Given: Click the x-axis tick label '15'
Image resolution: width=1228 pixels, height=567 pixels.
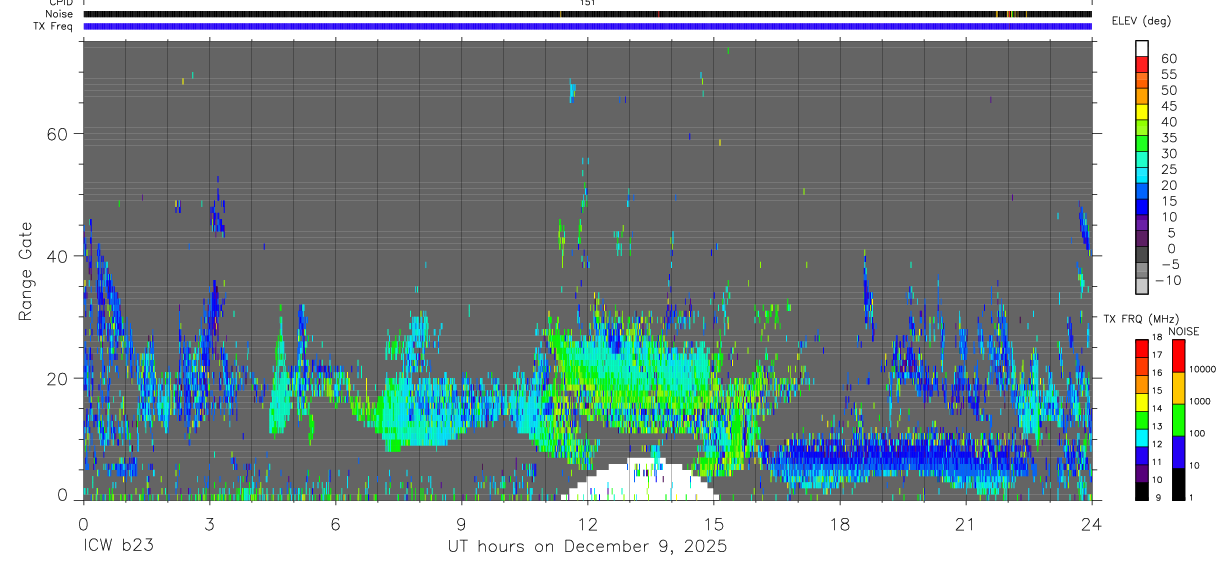Looking at the screenshot, I should tap(713, 524).
